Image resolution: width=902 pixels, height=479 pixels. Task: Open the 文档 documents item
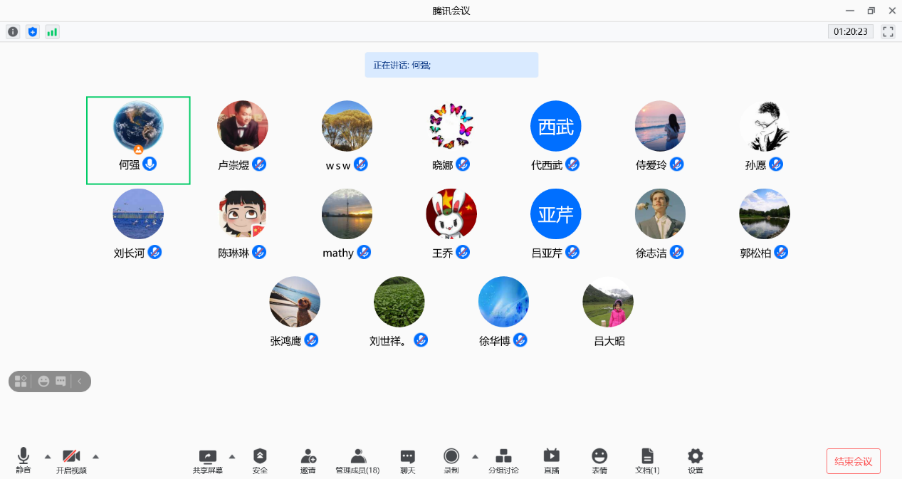click(647, 460)
